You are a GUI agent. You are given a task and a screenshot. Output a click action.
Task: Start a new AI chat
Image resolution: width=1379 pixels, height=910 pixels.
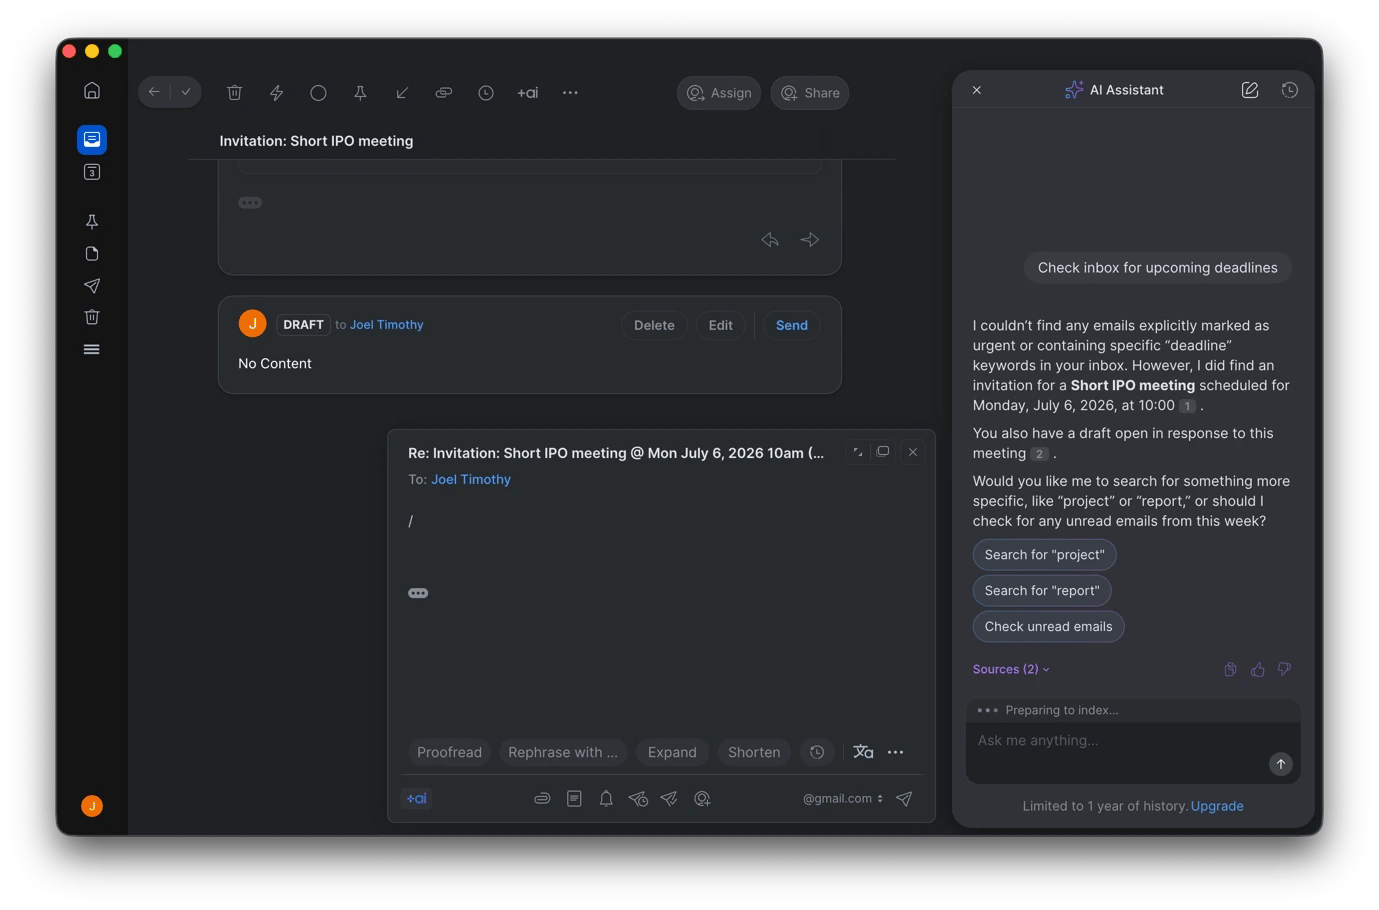[1250, 90]
